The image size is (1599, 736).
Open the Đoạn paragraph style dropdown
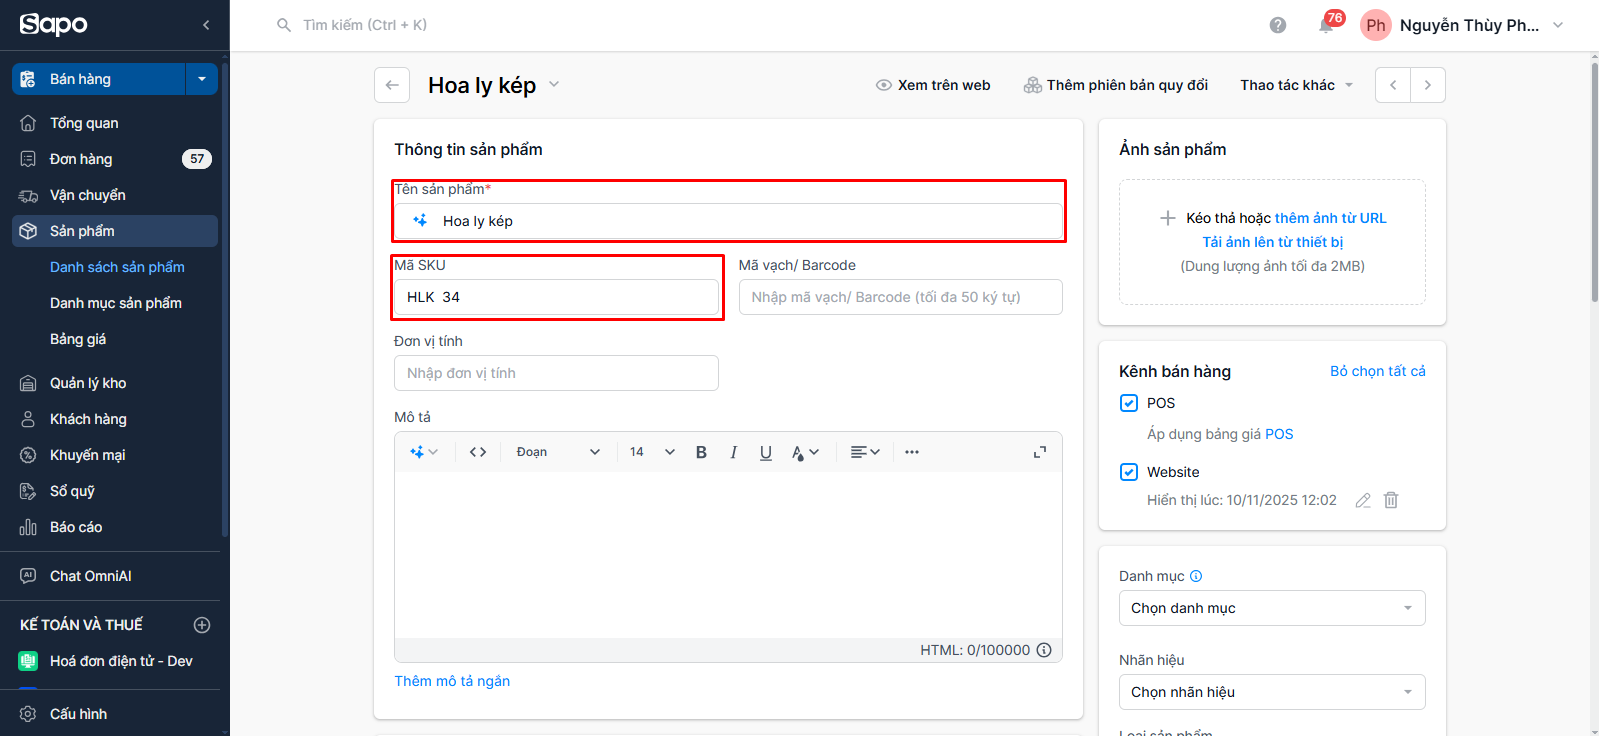click(558, 452)
